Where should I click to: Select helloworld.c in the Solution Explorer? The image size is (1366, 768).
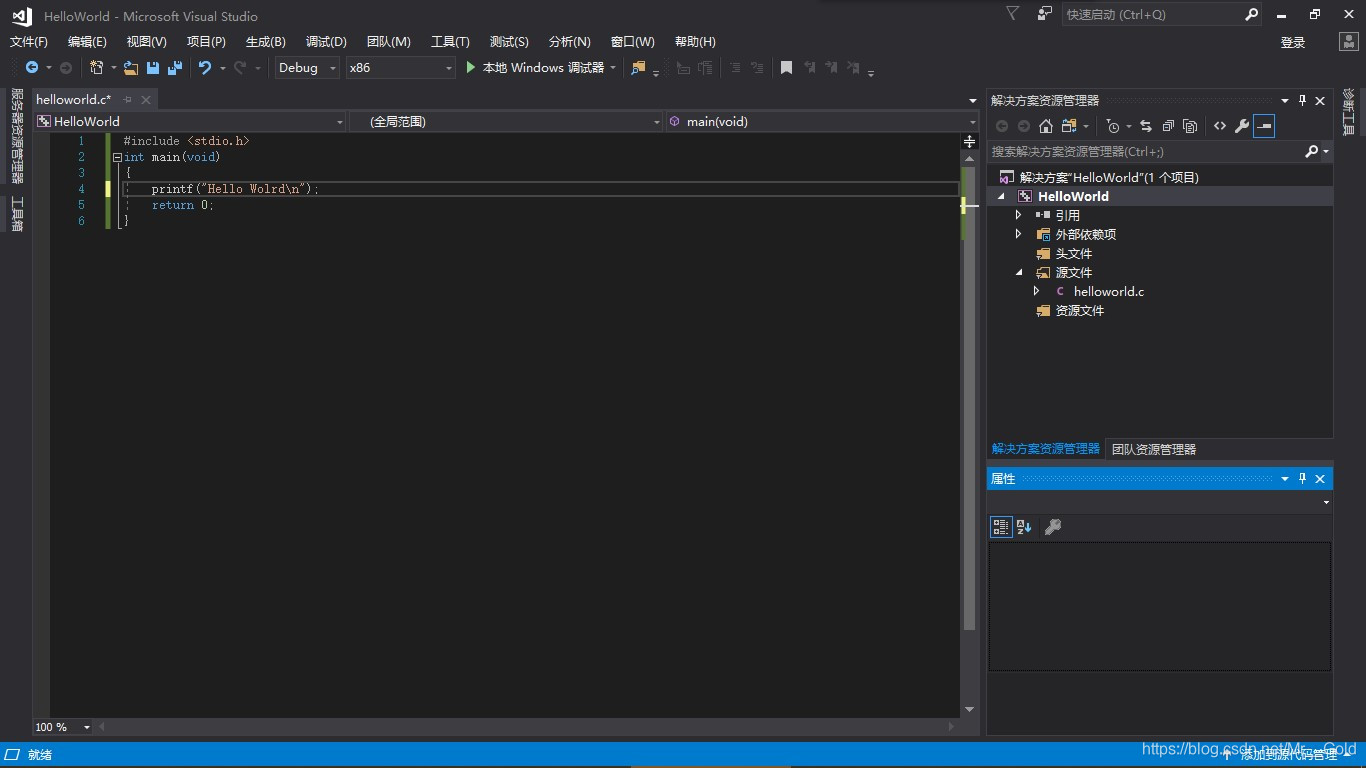coord(1109,292)
